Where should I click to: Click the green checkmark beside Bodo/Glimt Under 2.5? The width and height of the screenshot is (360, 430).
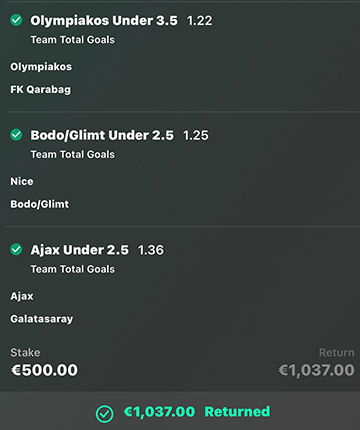(16, 135)
